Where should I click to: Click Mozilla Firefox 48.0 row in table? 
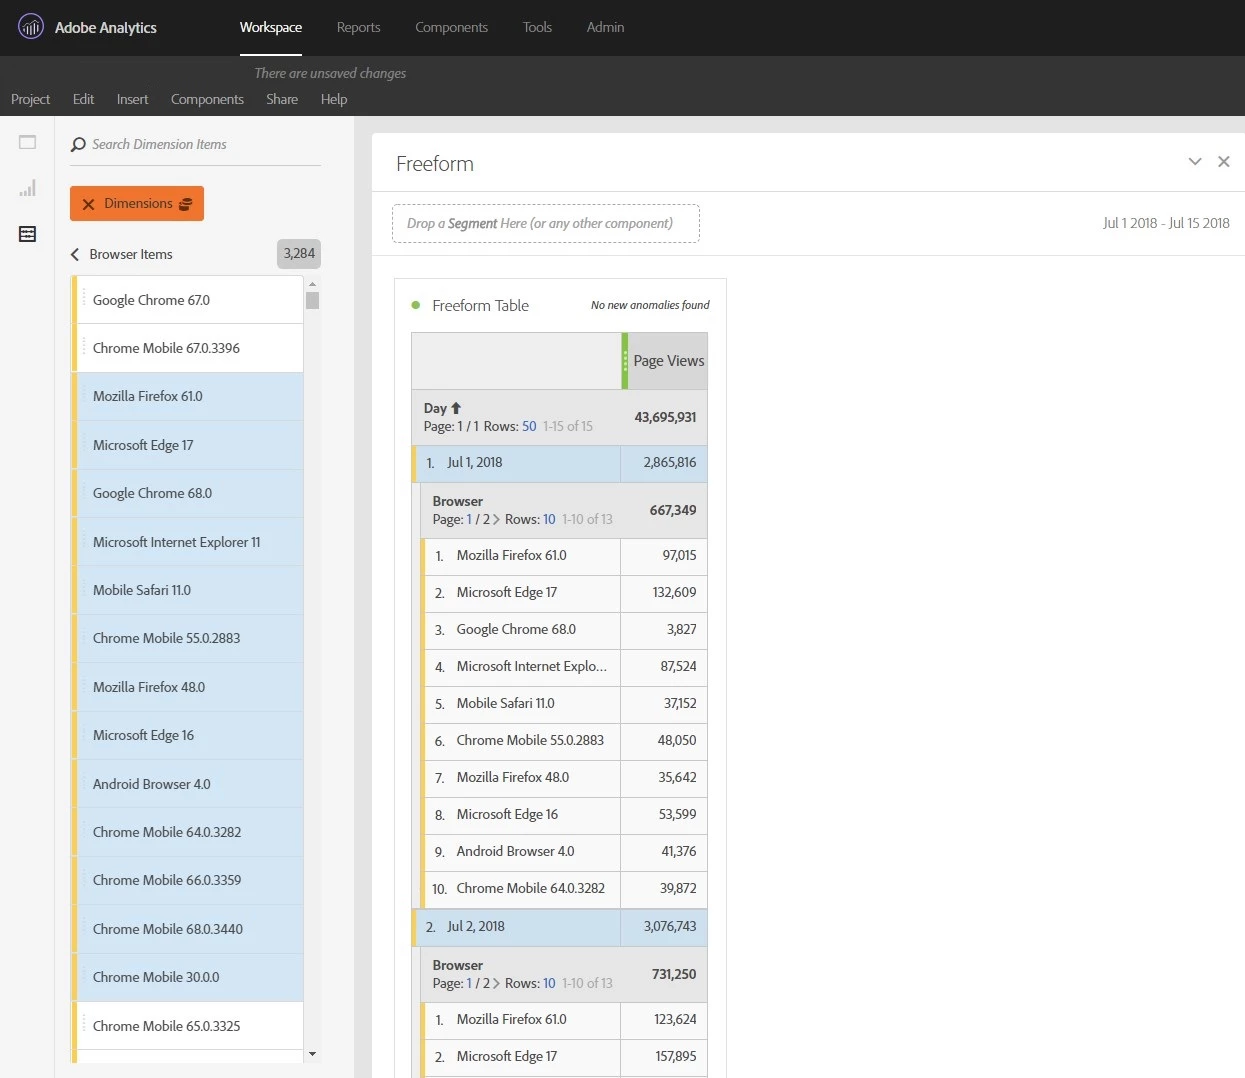(565, 777)
